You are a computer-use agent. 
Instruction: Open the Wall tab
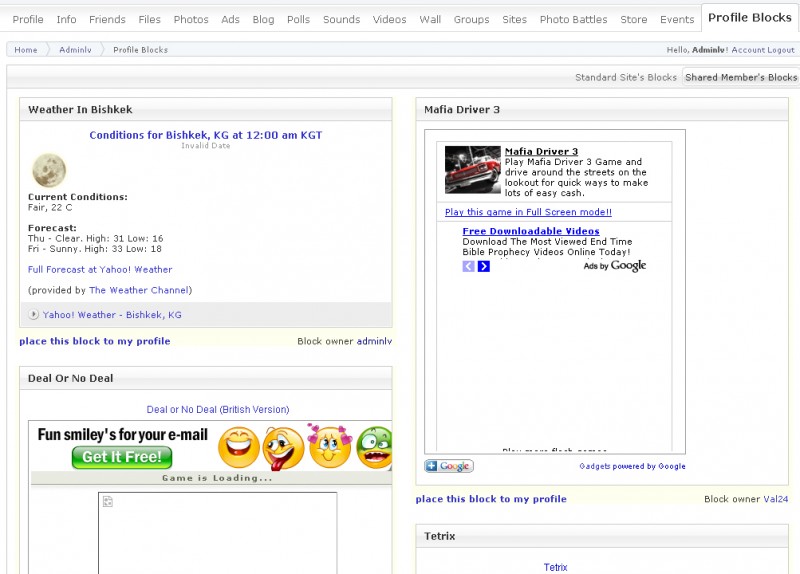430,19
